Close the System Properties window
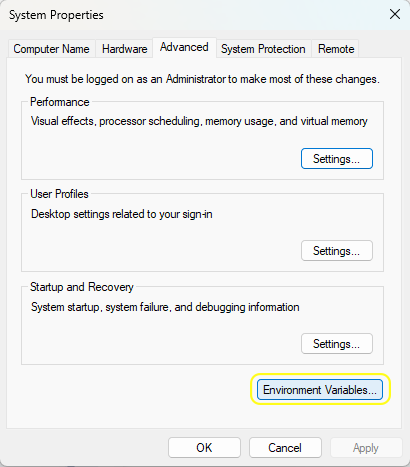 (x=395, y=14)
